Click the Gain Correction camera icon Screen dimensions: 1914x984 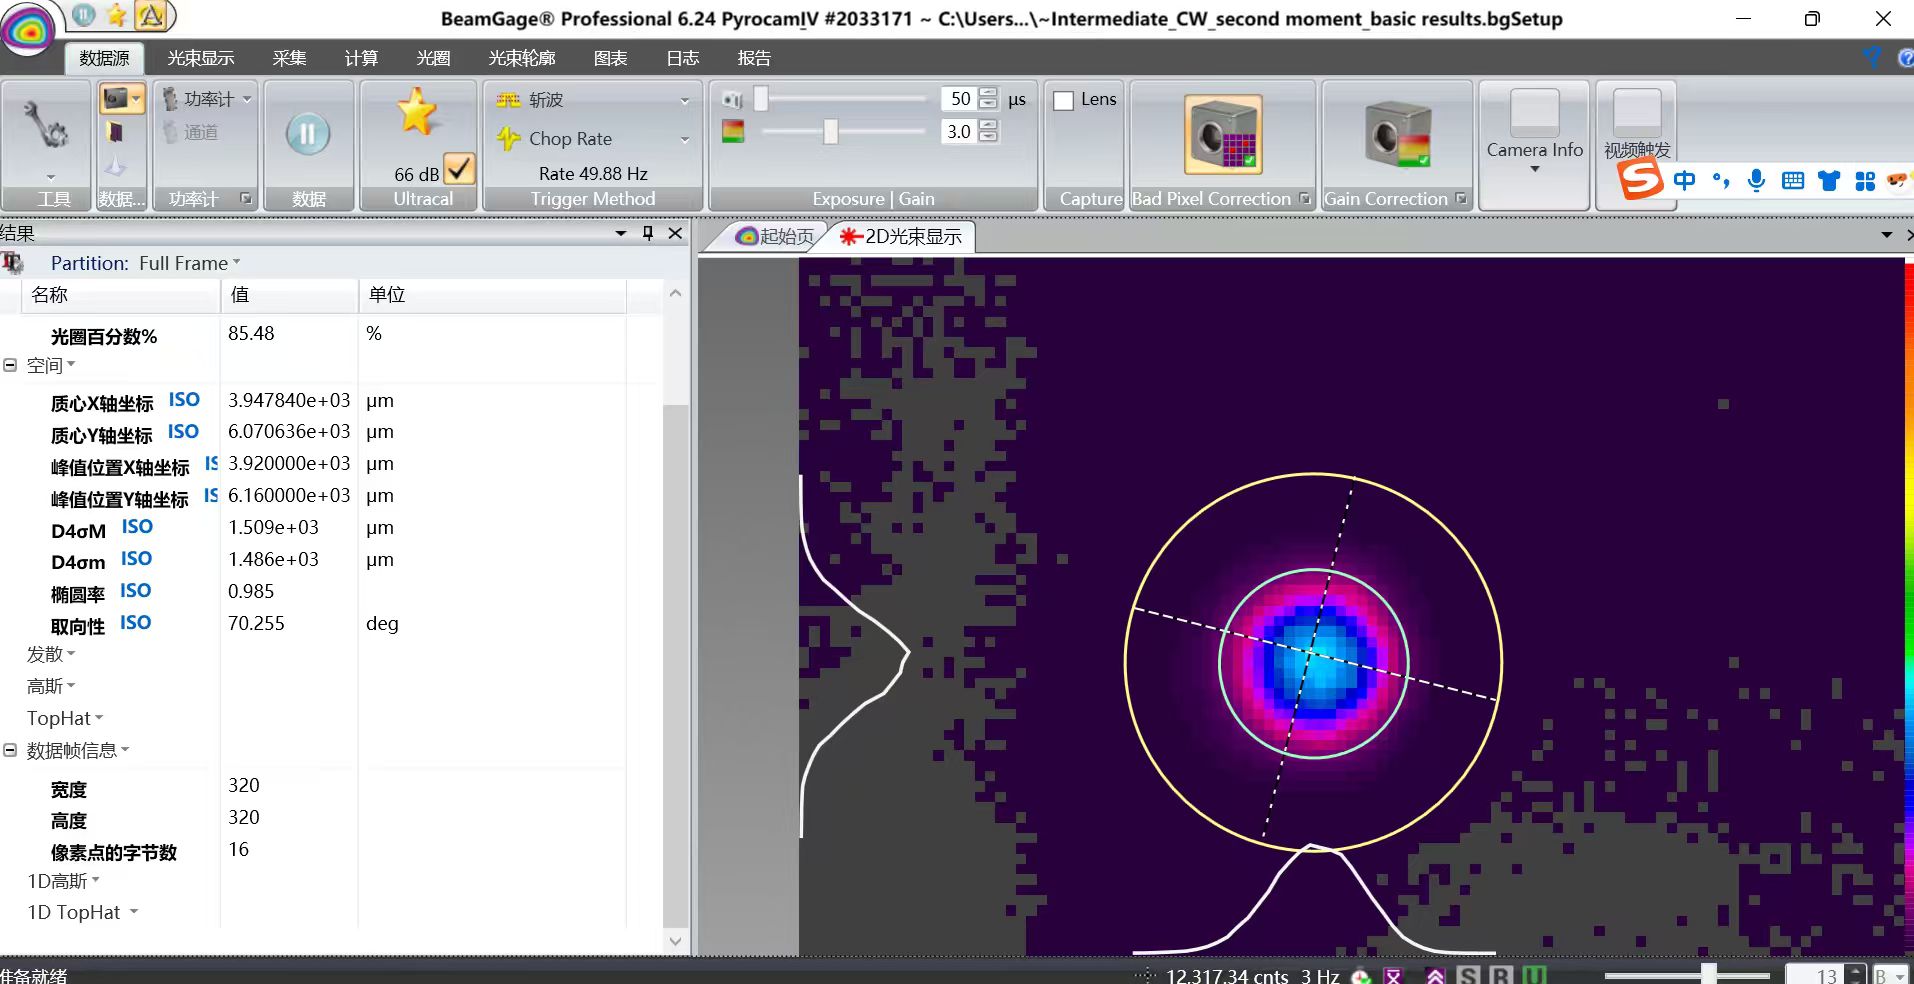[x=1397, y=135]
